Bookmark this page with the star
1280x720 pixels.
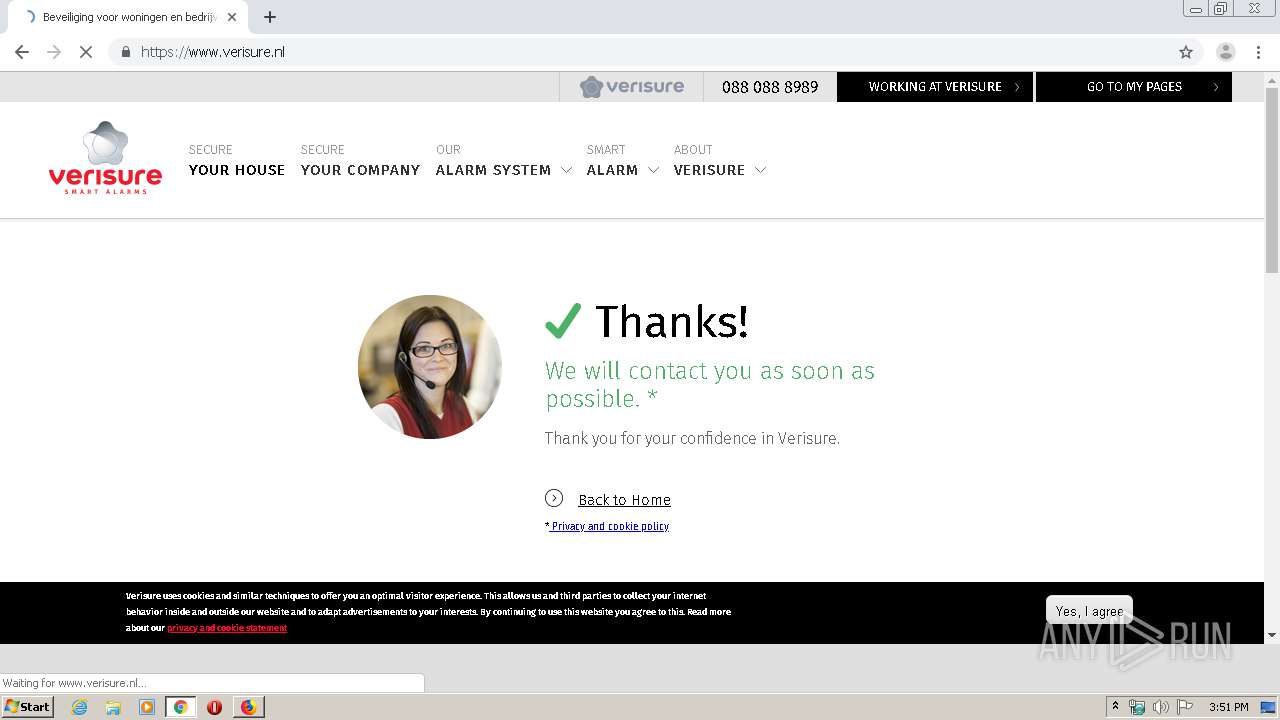(1186, 52)
